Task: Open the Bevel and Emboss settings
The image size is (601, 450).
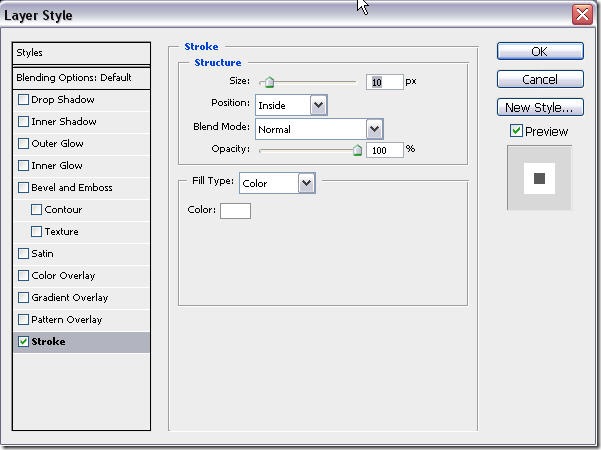Action: tap(71, 188)
